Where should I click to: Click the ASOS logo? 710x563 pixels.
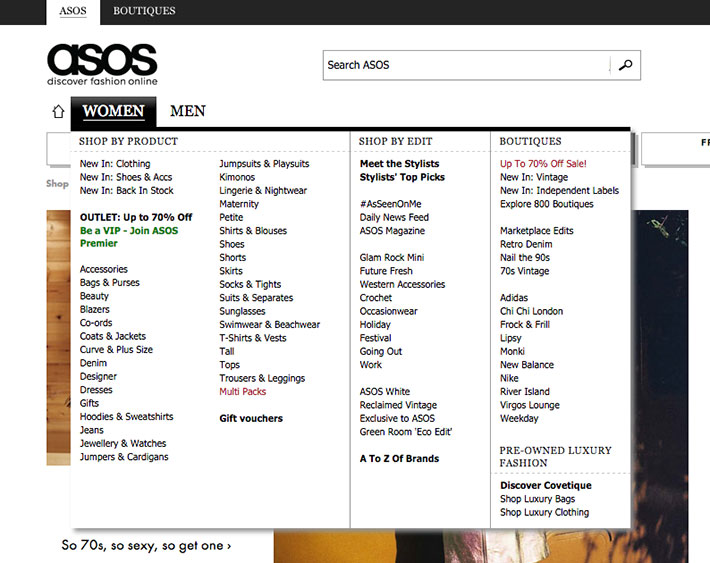102,65
